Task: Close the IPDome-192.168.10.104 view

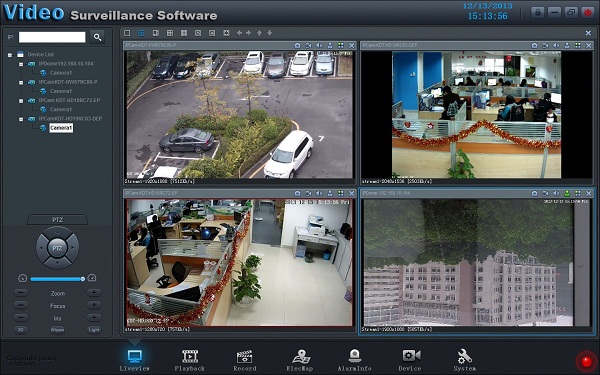Action: point(589,194)
